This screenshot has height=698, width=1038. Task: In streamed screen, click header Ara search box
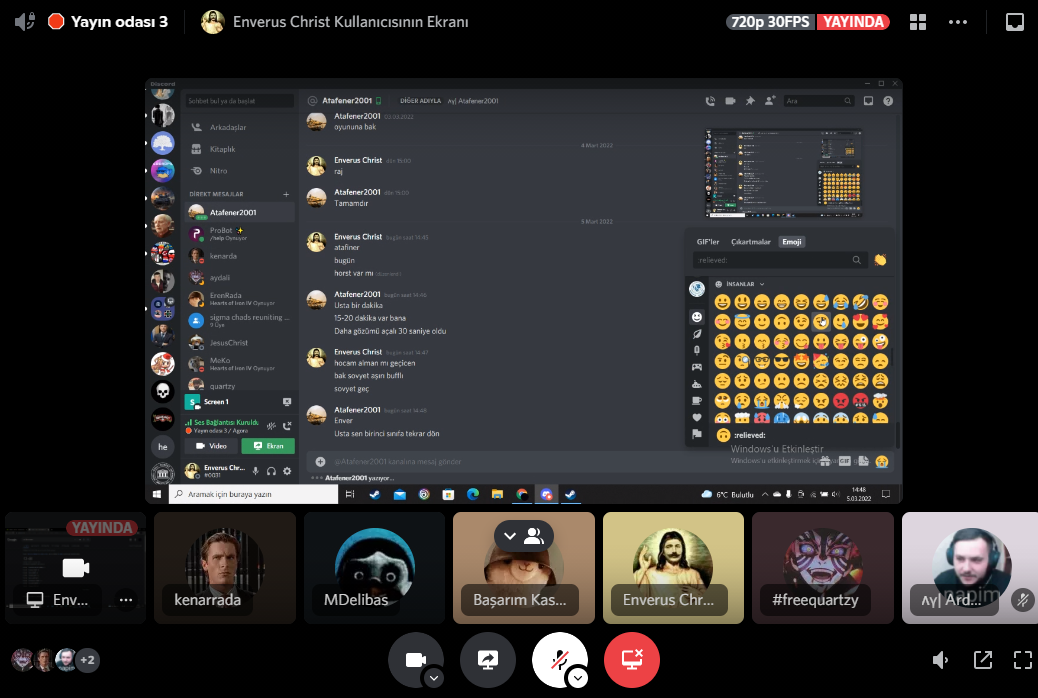819,101
